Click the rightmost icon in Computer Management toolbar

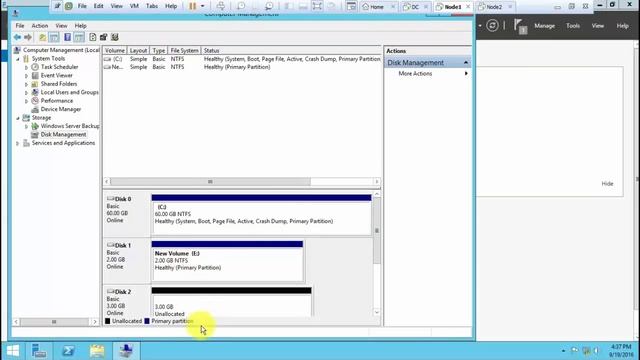115,38
